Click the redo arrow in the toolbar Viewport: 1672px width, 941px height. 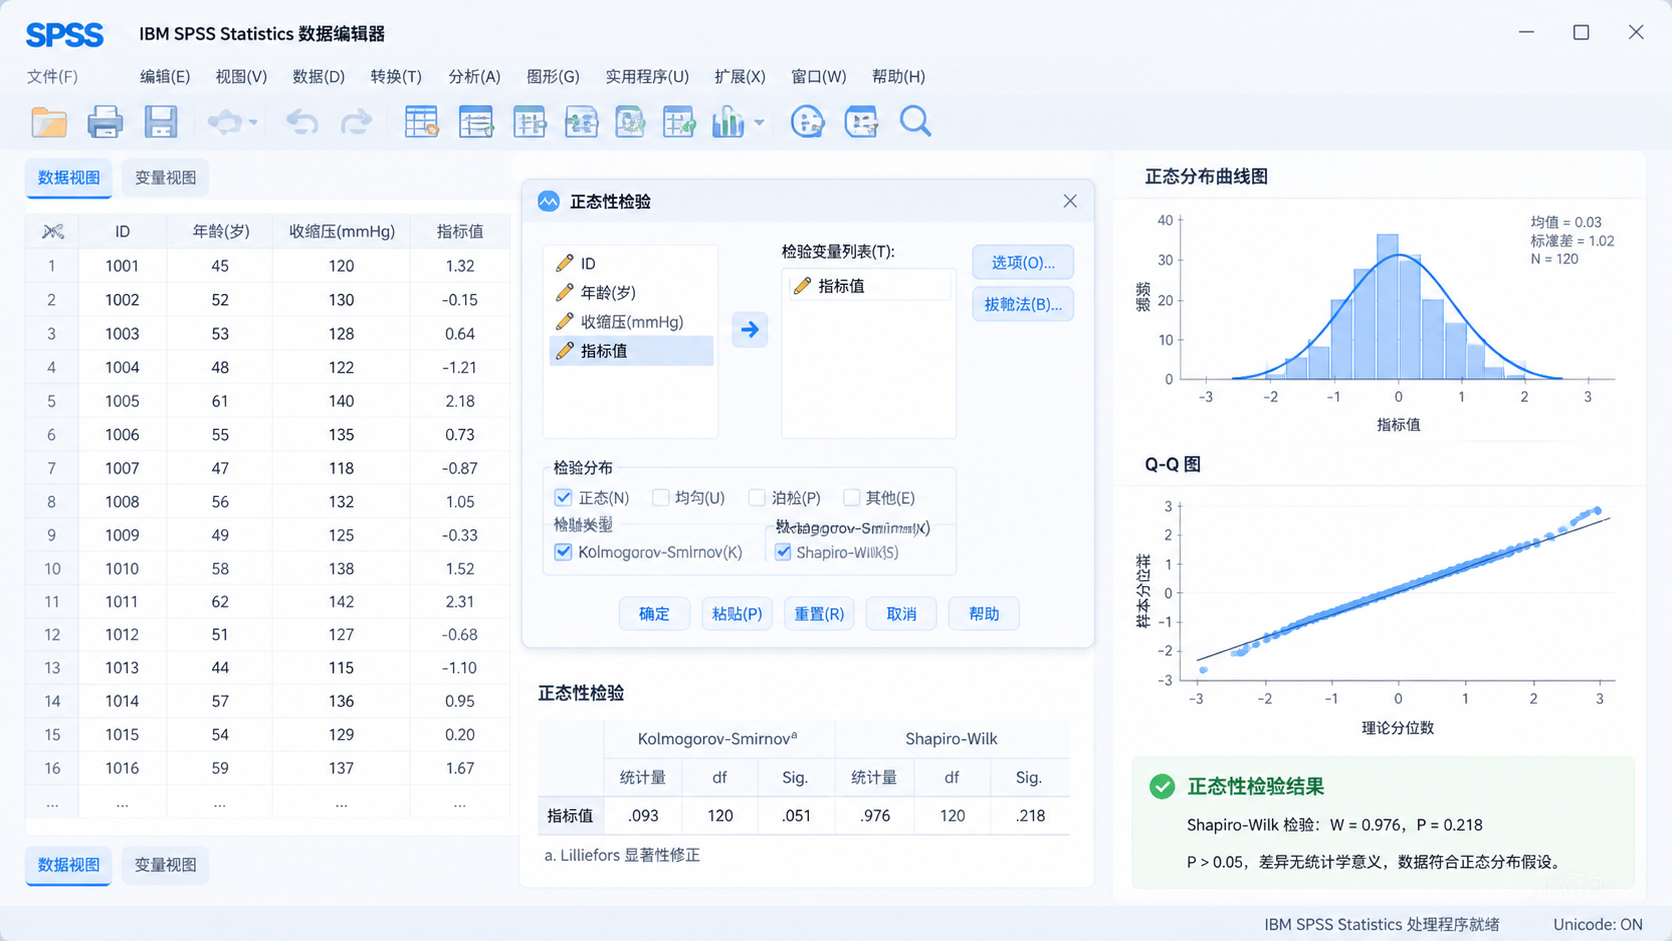356,122
